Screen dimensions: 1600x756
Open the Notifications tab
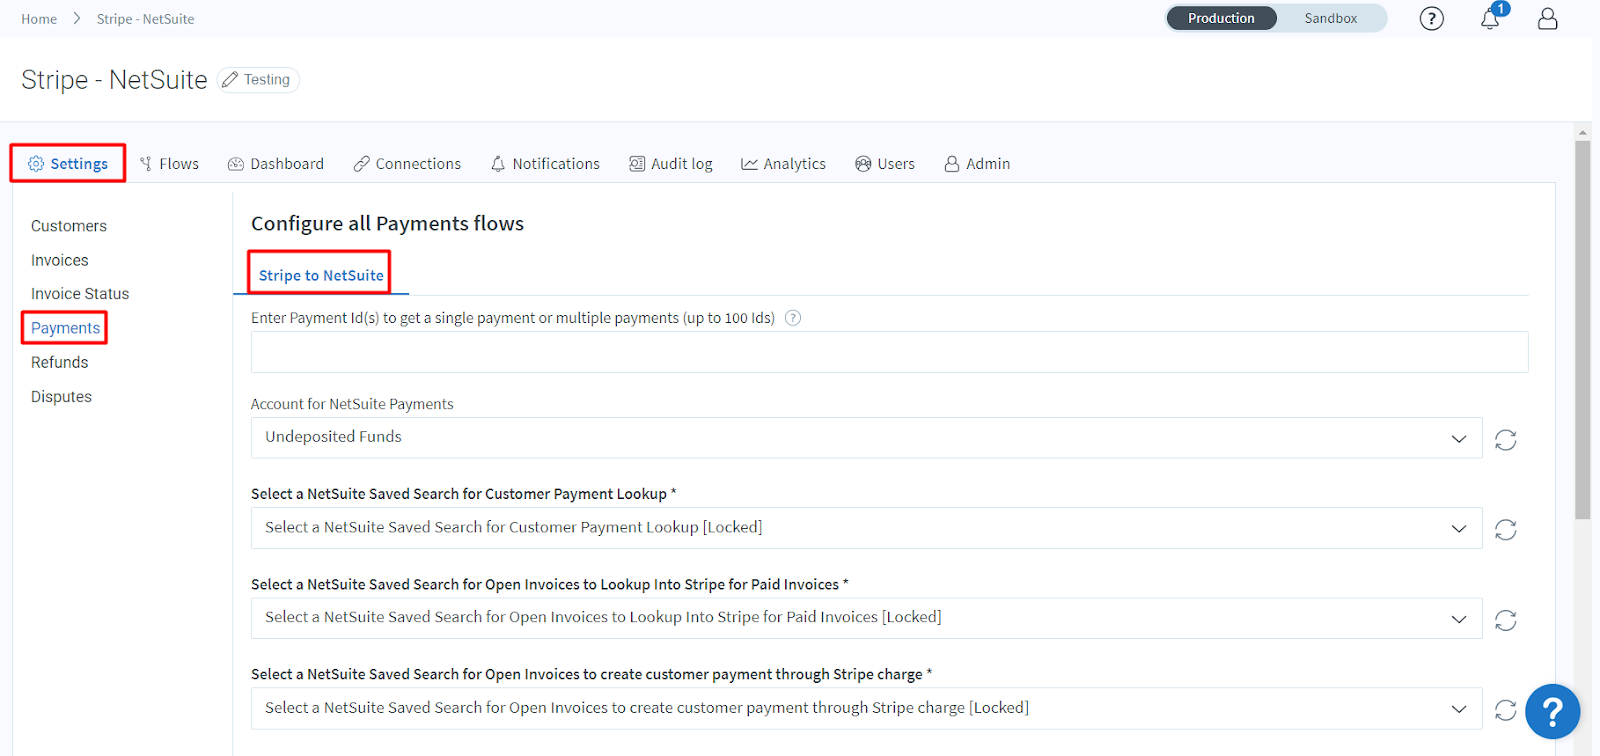click(545, 164)
